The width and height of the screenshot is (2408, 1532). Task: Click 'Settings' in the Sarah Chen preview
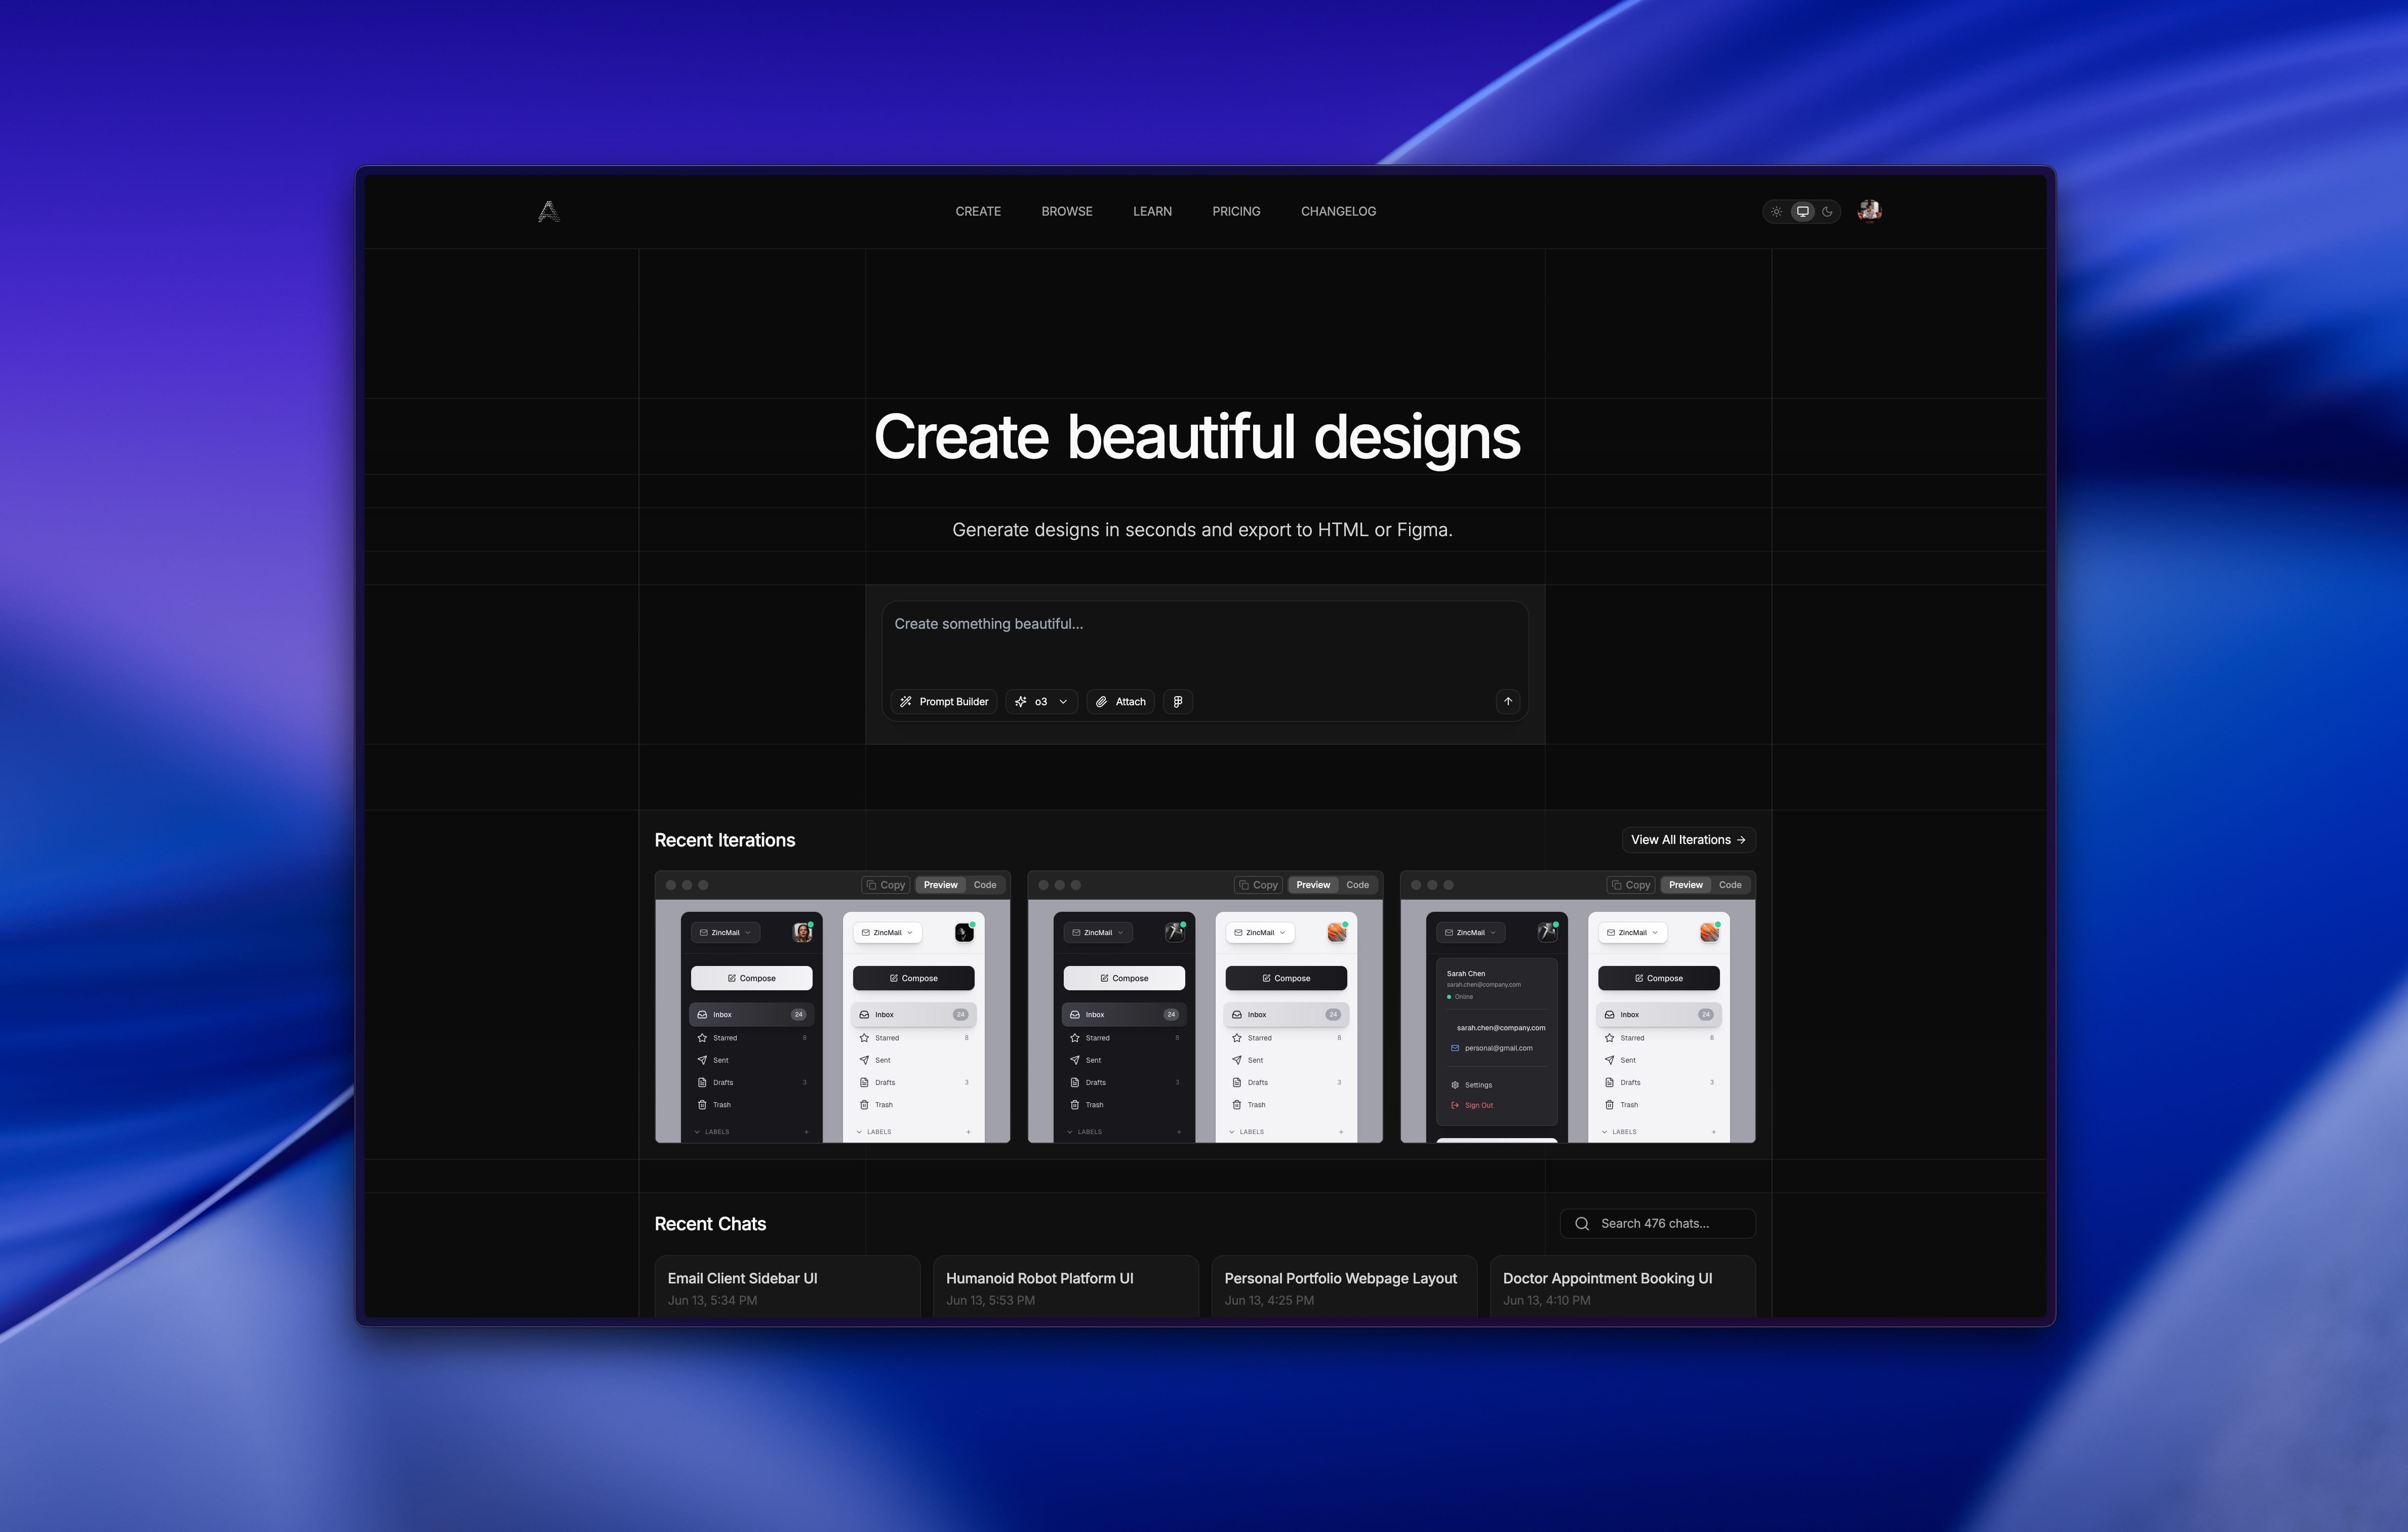pos(1478,1085)
